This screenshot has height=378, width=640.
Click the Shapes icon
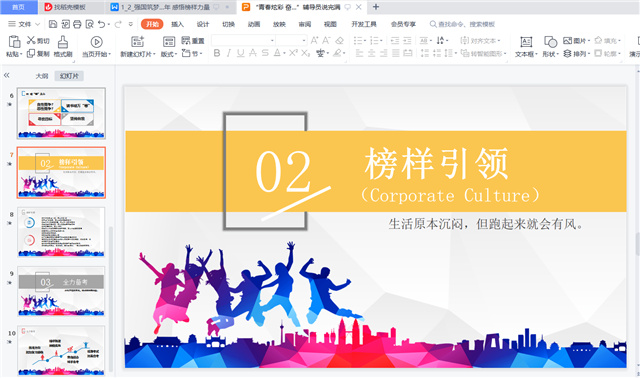551,41
